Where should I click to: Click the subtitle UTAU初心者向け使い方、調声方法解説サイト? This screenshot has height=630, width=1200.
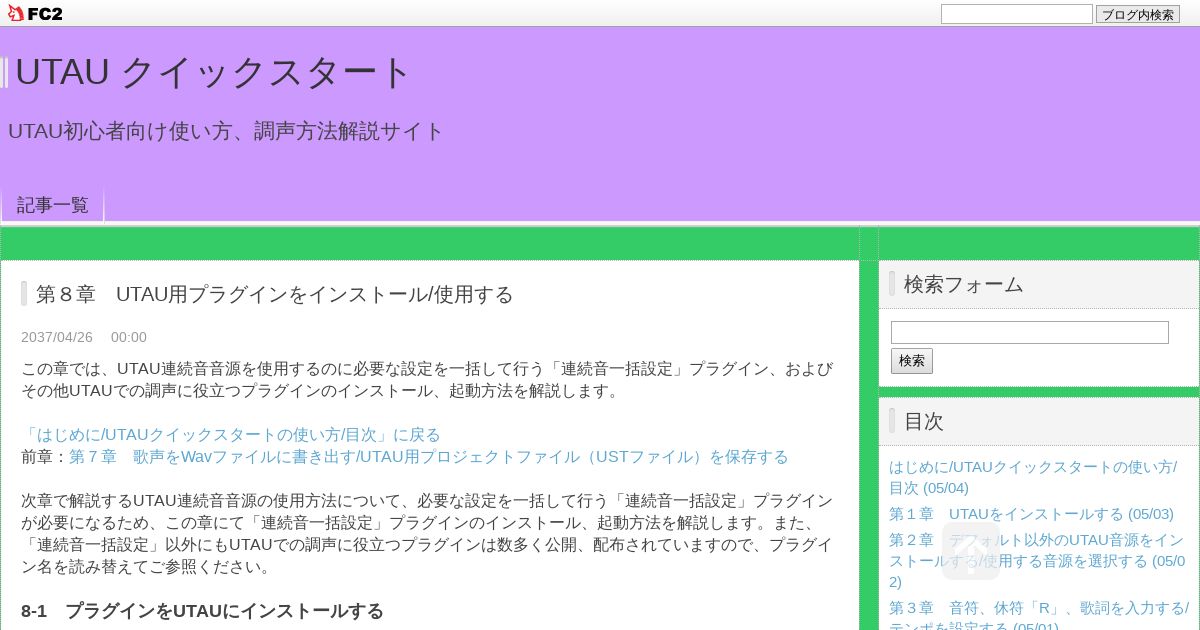(x=226, y=131)
